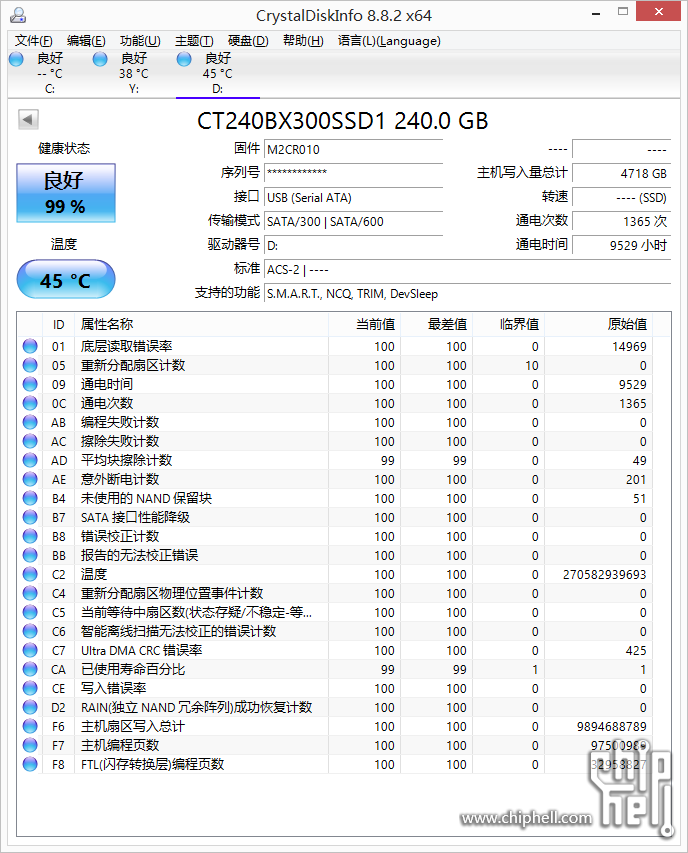Click status orb for AD 平均块擦除计数
The width and height of the screenshot is (688, 853).
[30, 460]
